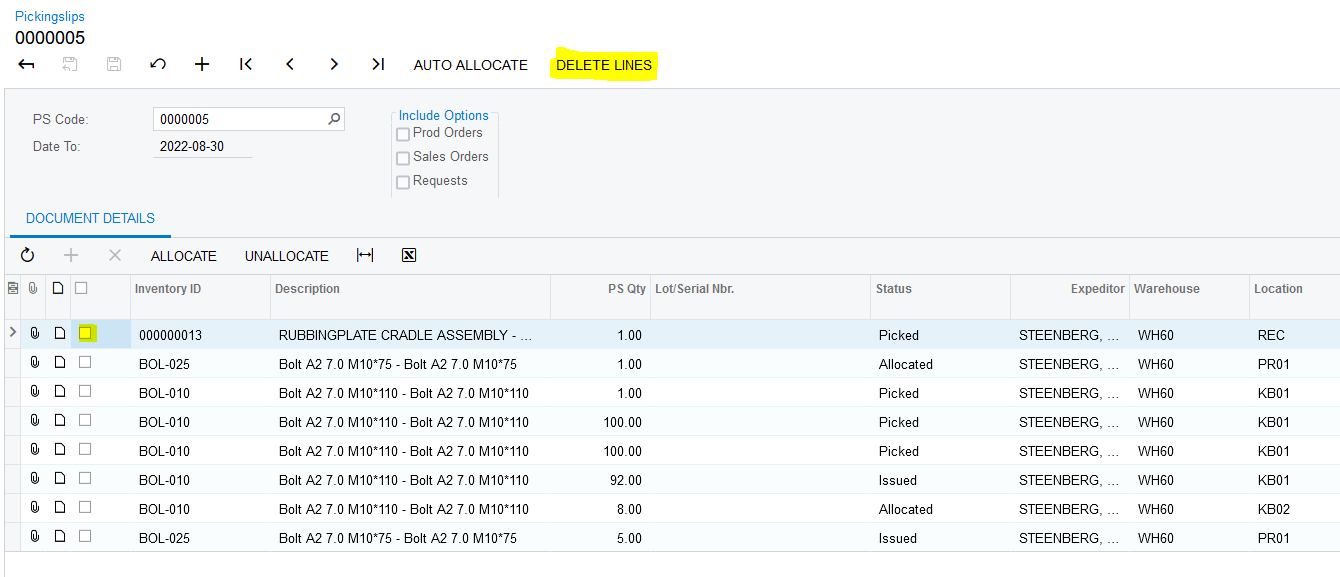Go to next record arrow
The image size is (1340, 577).
tap(334, 64)
